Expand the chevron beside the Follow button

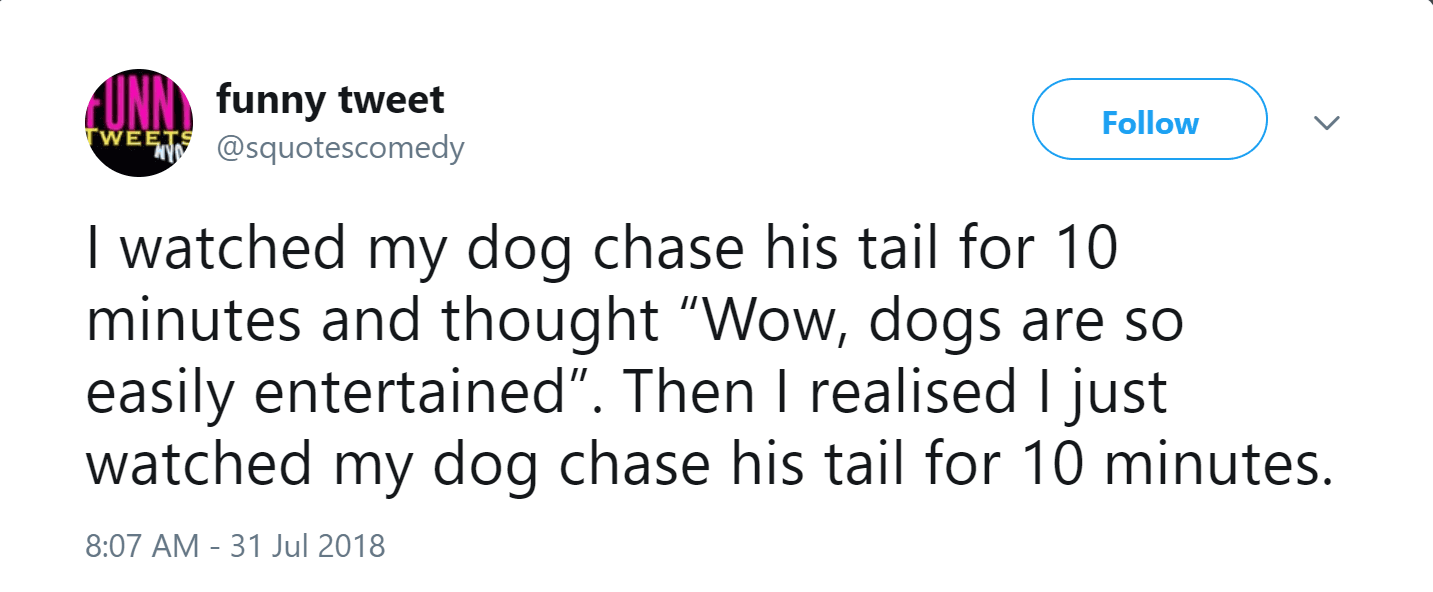point(1327,122)
